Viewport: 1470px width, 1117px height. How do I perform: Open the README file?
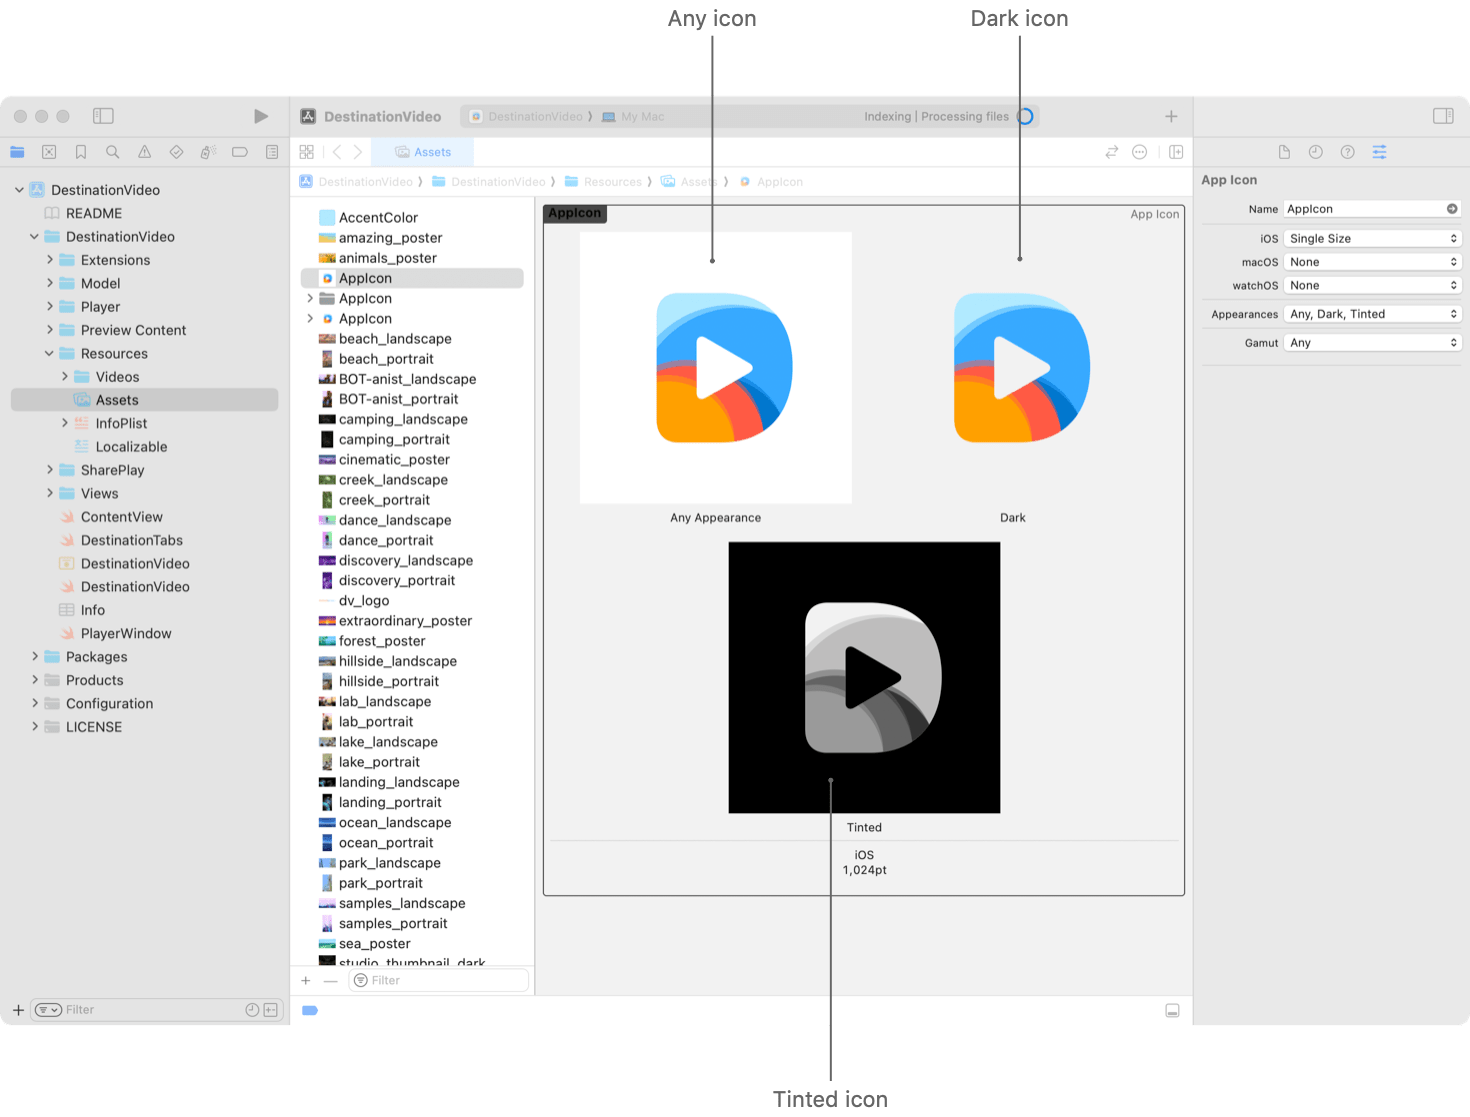(x=94, y=213)
